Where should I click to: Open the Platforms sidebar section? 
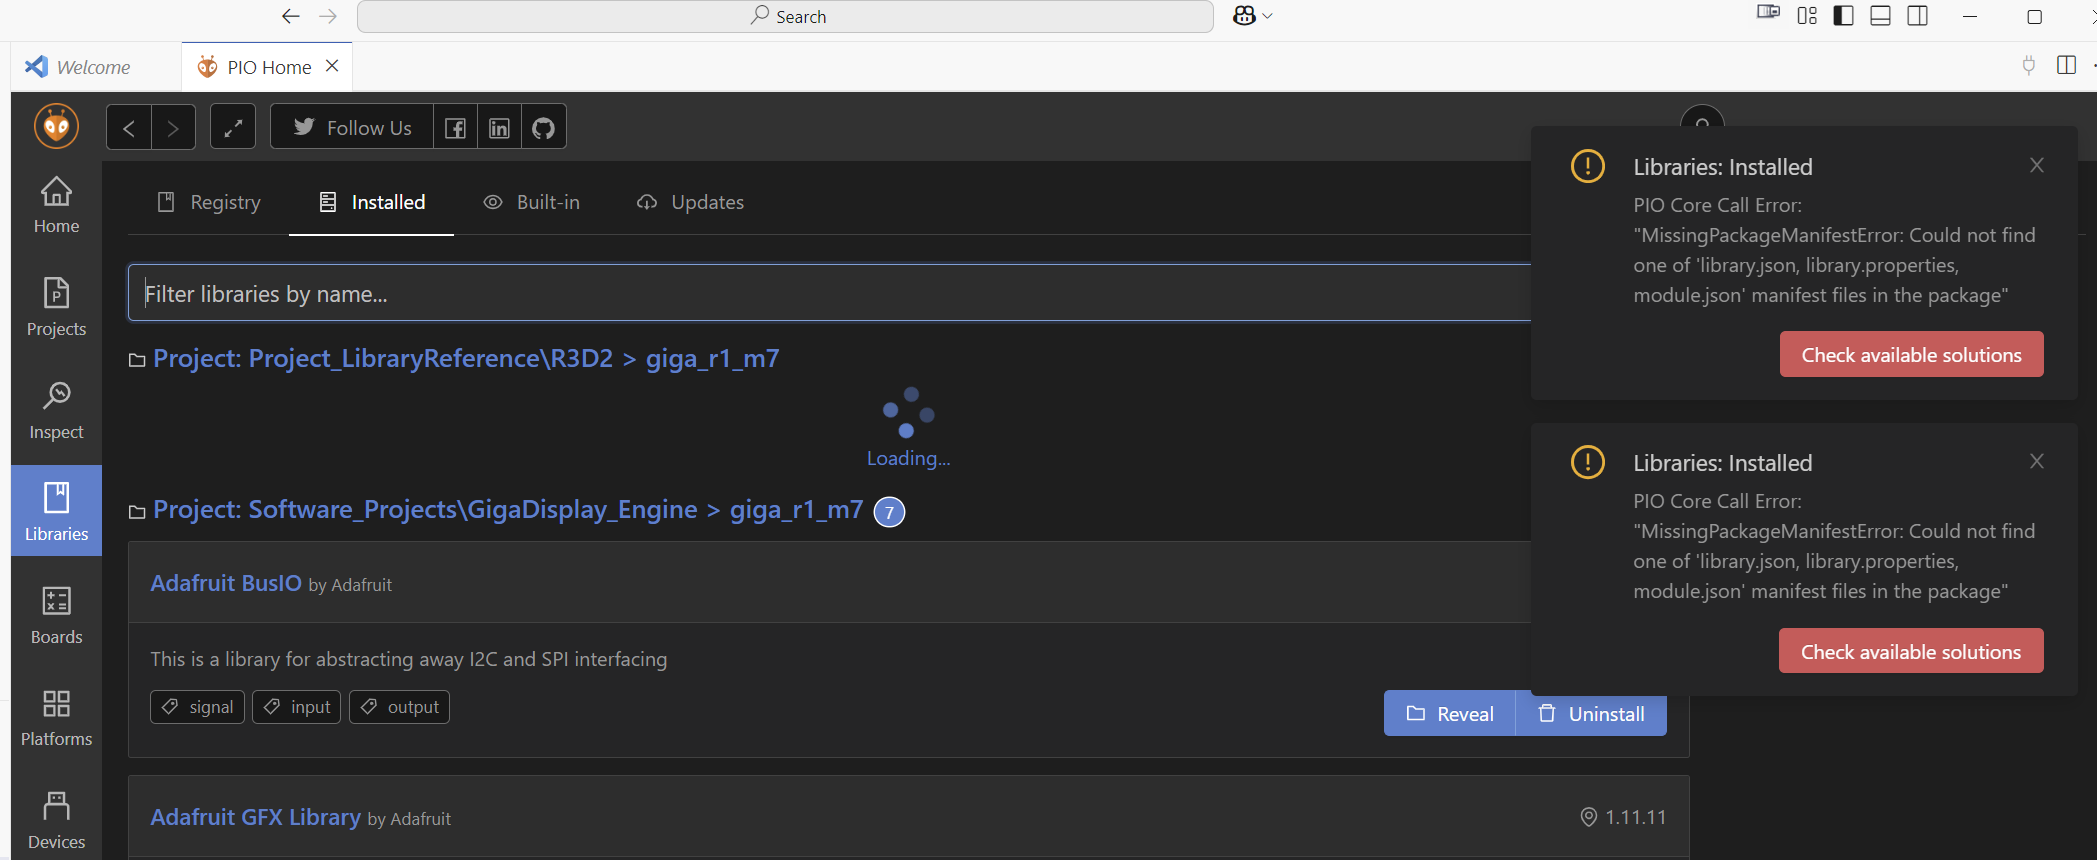pos(56,718)
